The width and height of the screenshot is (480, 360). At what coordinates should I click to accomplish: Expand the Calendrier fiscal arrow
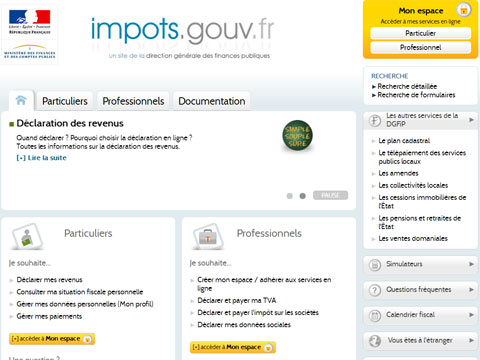[471, 315]
